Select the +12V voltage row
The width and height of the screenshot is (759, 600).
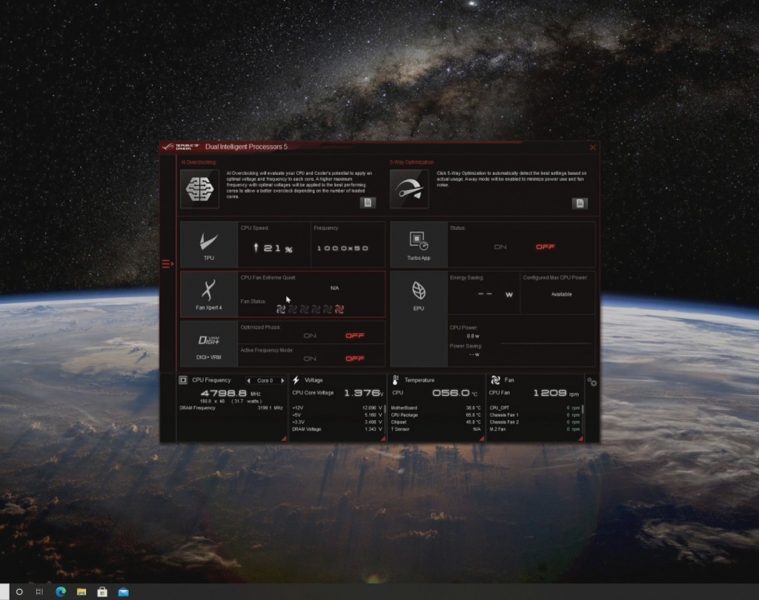tap(337, 408)
